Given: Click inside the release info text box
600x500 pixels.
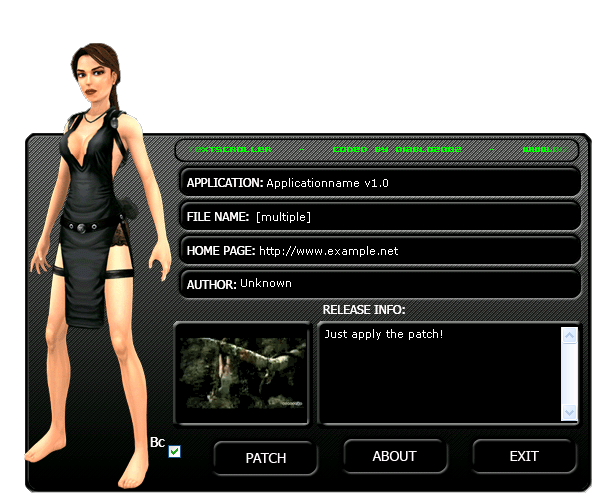Looking at the screenshot, I should [440, 374].
